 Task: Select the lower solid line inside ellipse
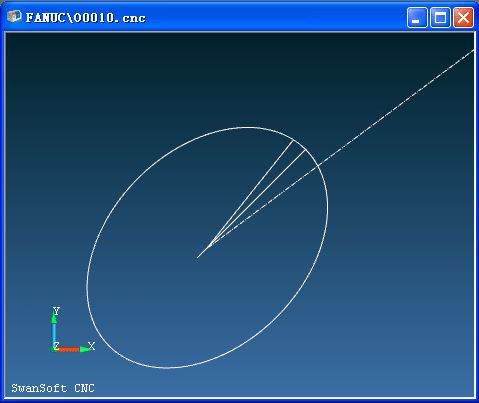pyautogui.click(x=259, y=197)
